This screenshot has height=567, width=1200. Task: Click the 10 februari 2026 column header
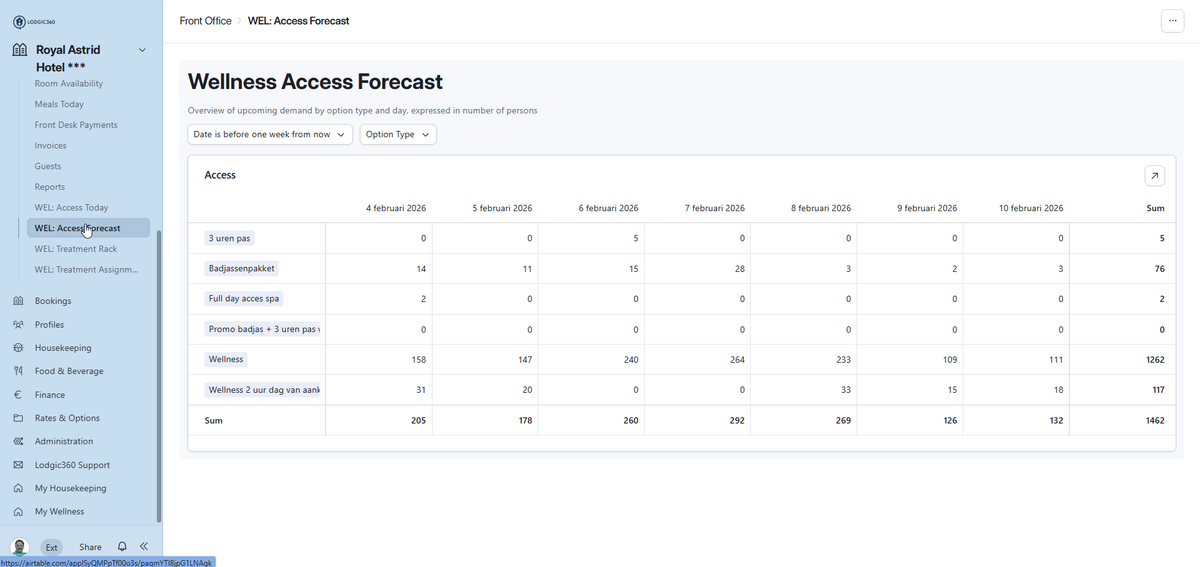point(1031,208)
